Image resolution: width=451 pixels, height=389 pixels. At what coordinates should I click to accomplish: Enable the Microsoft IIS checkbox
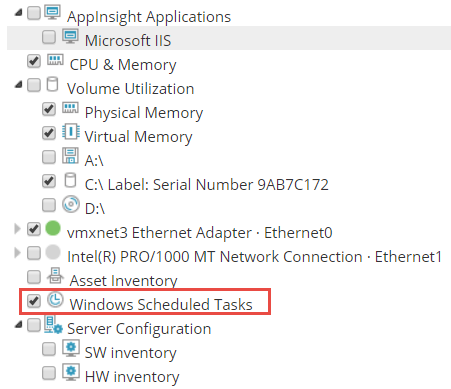(49, 37)
